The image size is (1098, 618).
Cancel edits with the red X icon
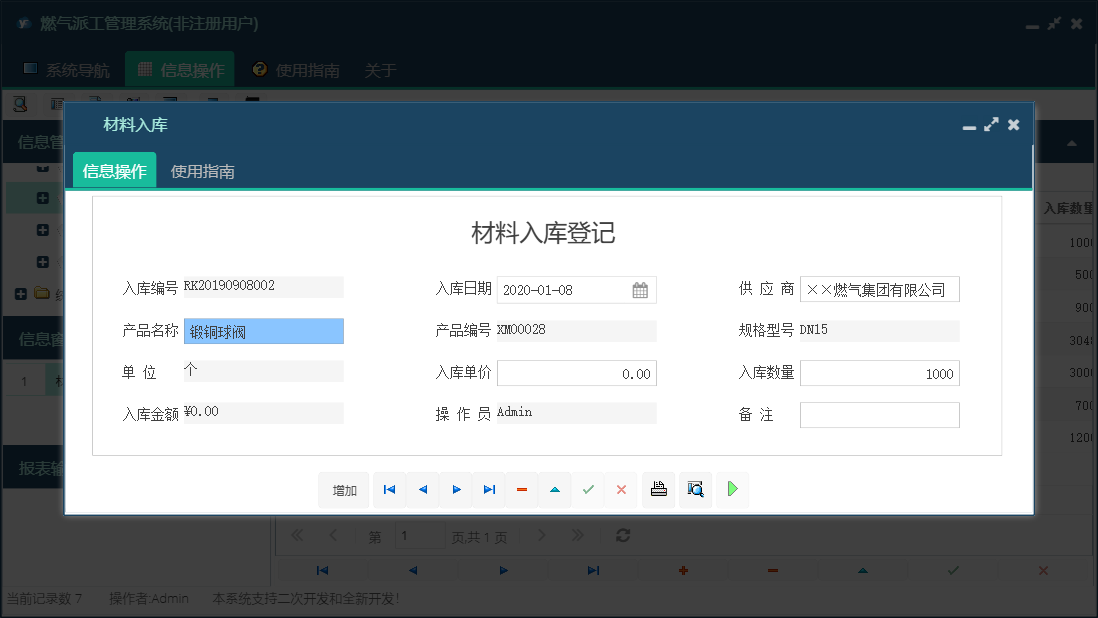pos(621,490)
